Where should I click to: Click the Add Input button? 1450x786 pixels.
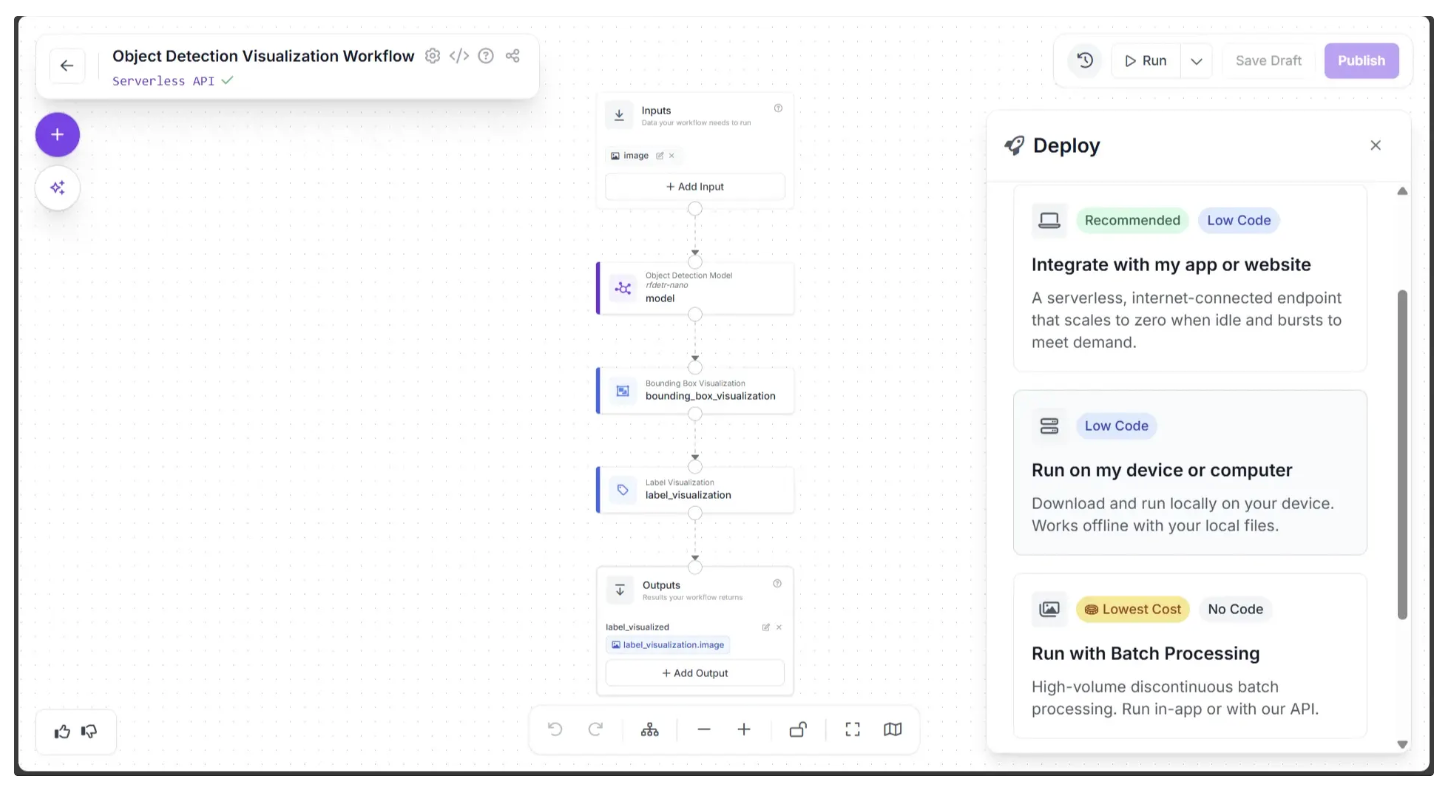(x=695, y=187)
